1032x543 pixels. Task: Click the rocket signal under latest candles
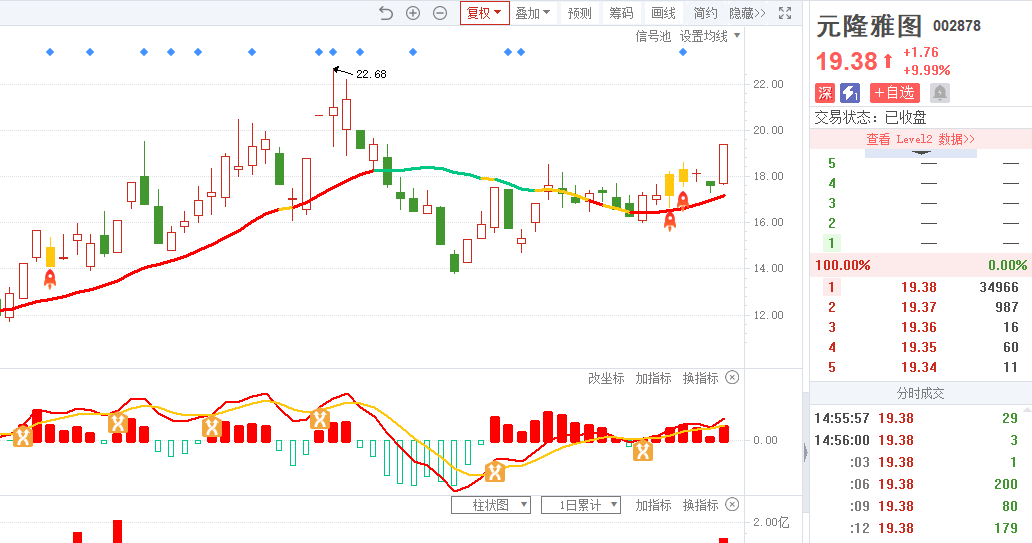(x=683, y=199)
